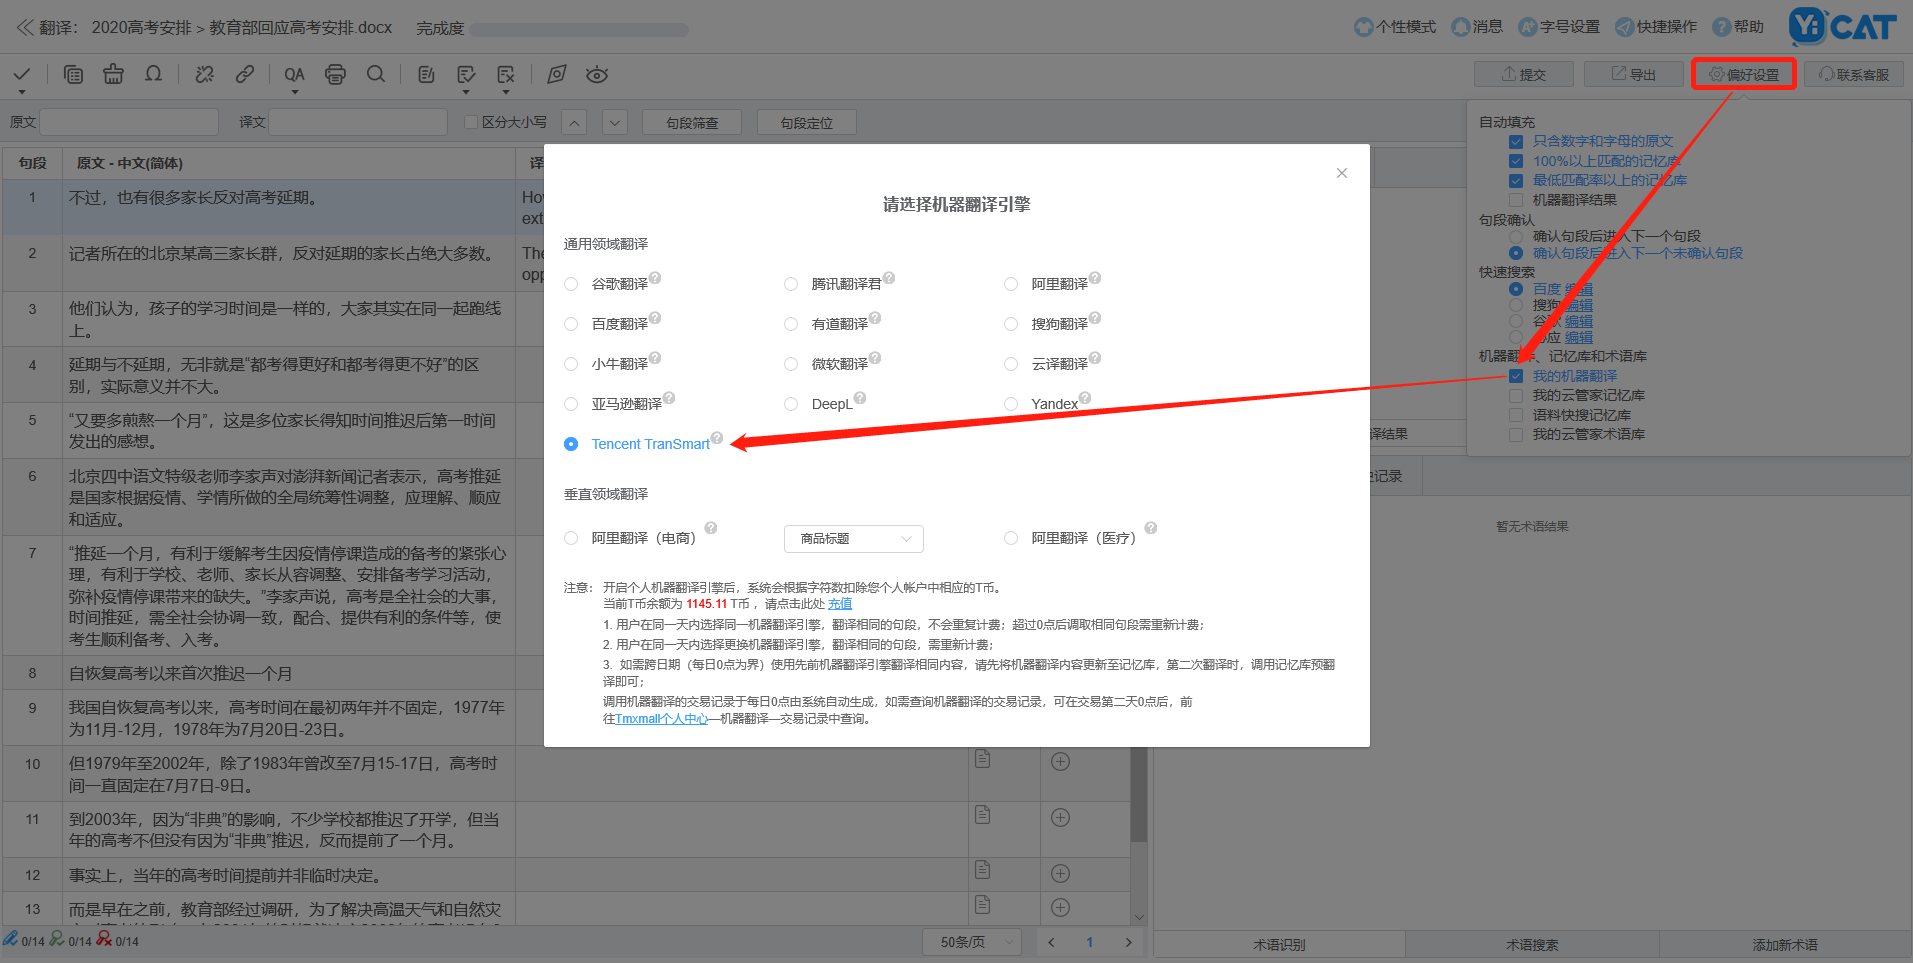
Task: Open the 商品标题 dropdown
Action: pyautogui.click(x=853, y=538)
